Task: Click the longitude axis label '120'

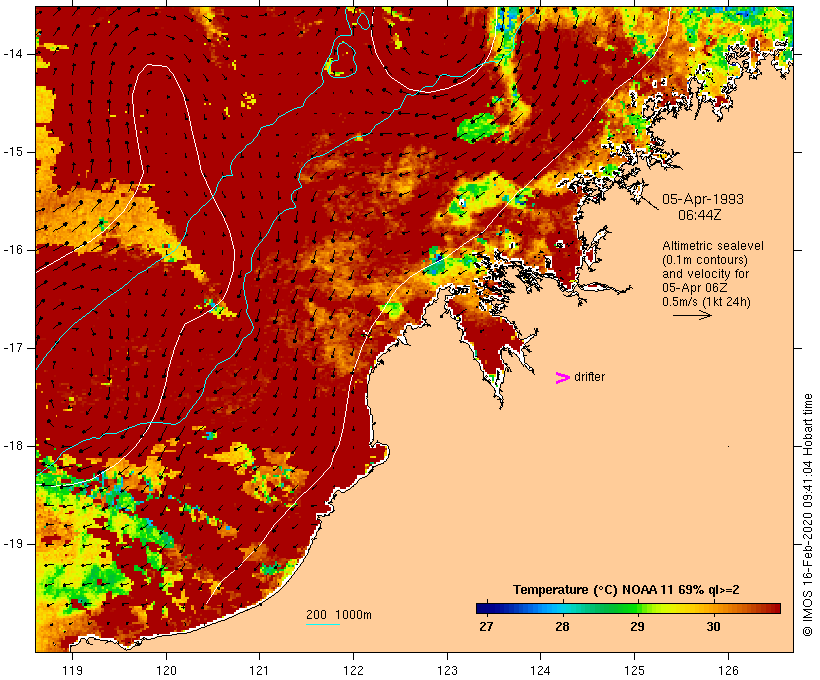Action: [x=166, y=670]
